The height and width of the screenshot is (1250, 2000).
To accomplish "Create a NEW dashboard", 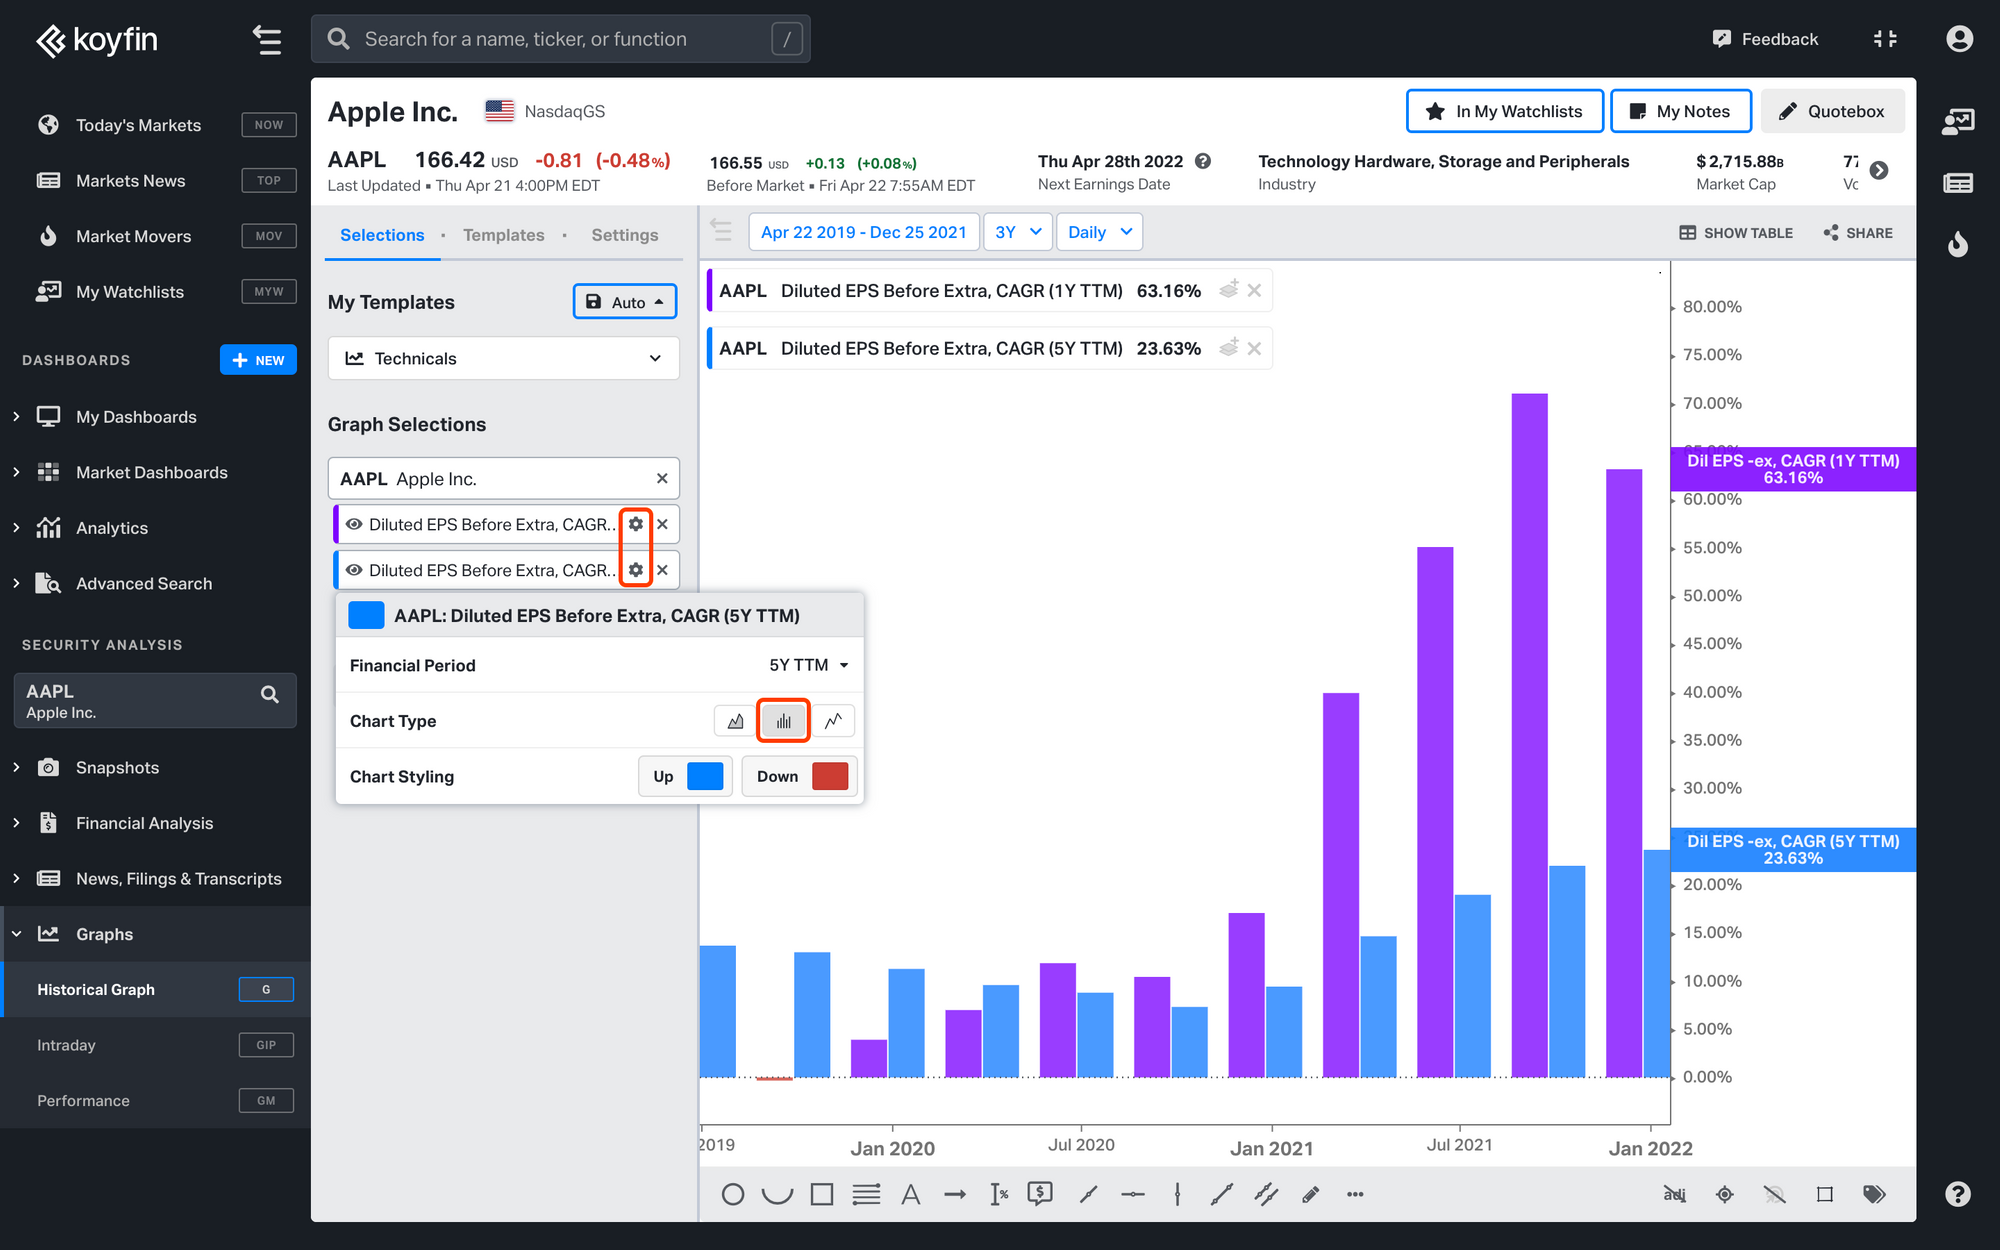I will click(258, 360).
